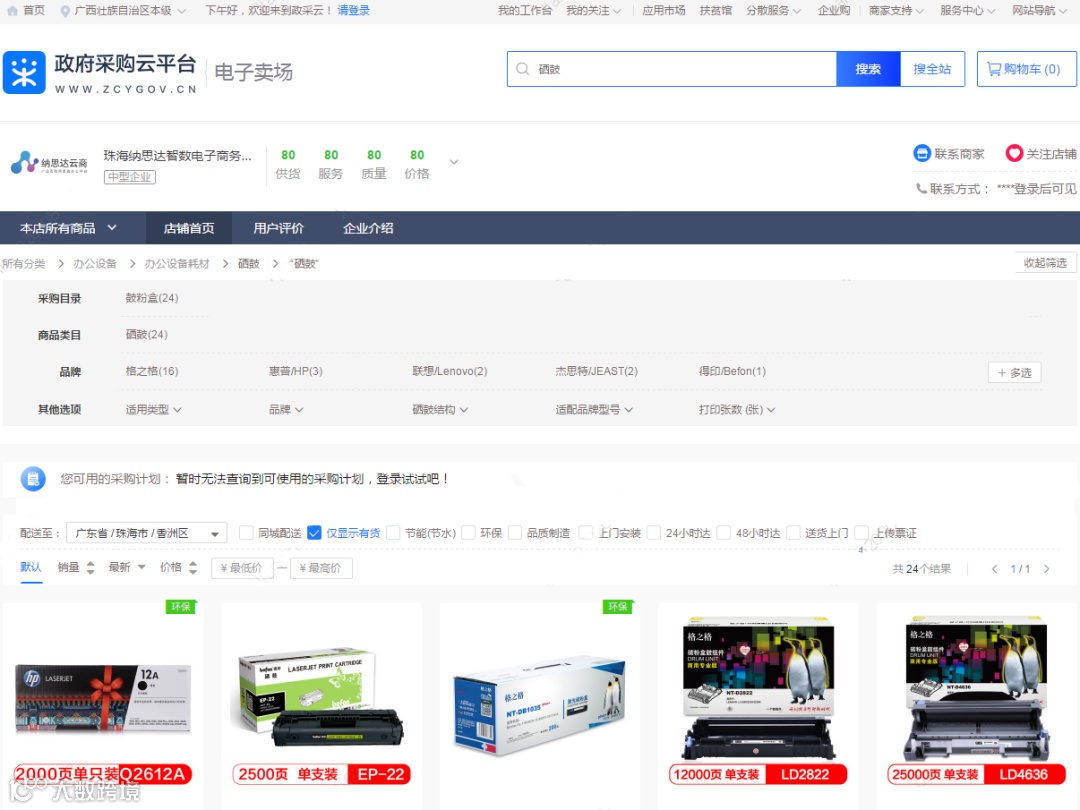1080x810 pixels.
Task: Tick the 同城配送 checkbox
Action: click(246, 532)
